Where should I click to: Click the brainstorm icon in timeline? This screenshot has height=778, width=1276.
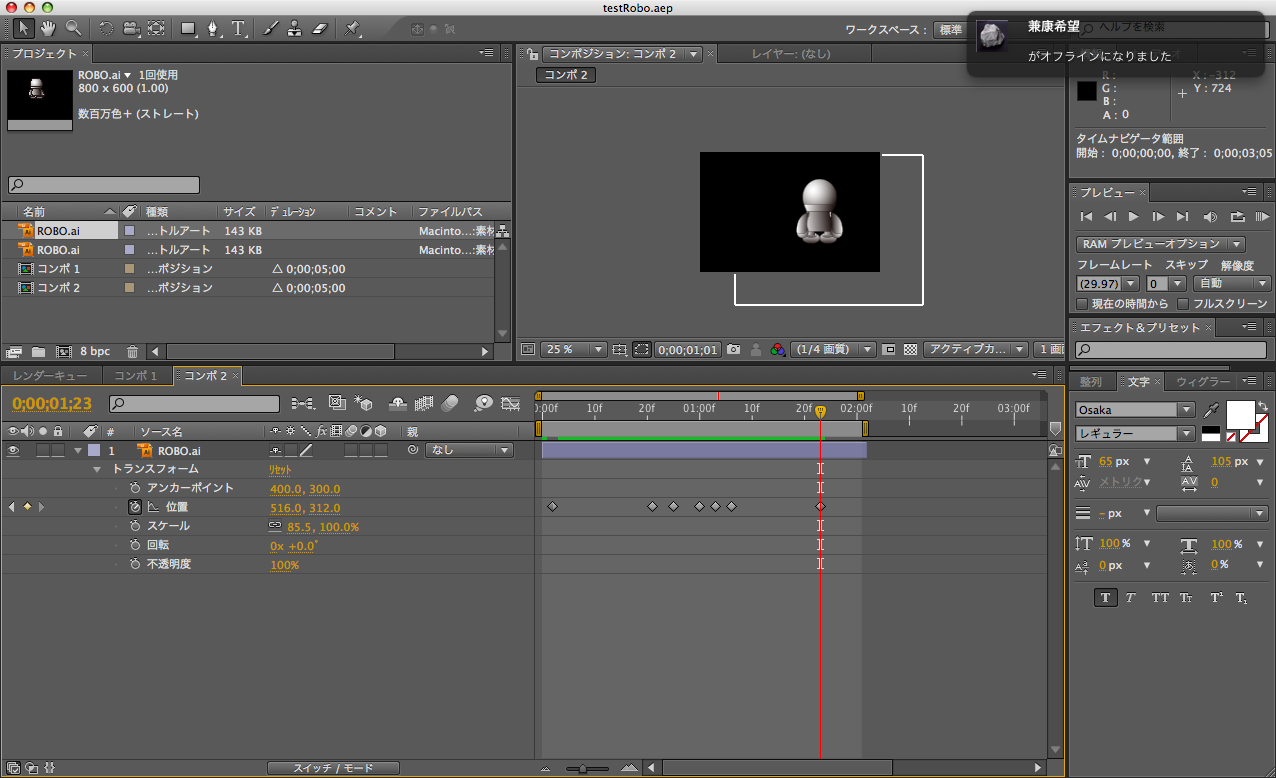pos(484,404)
